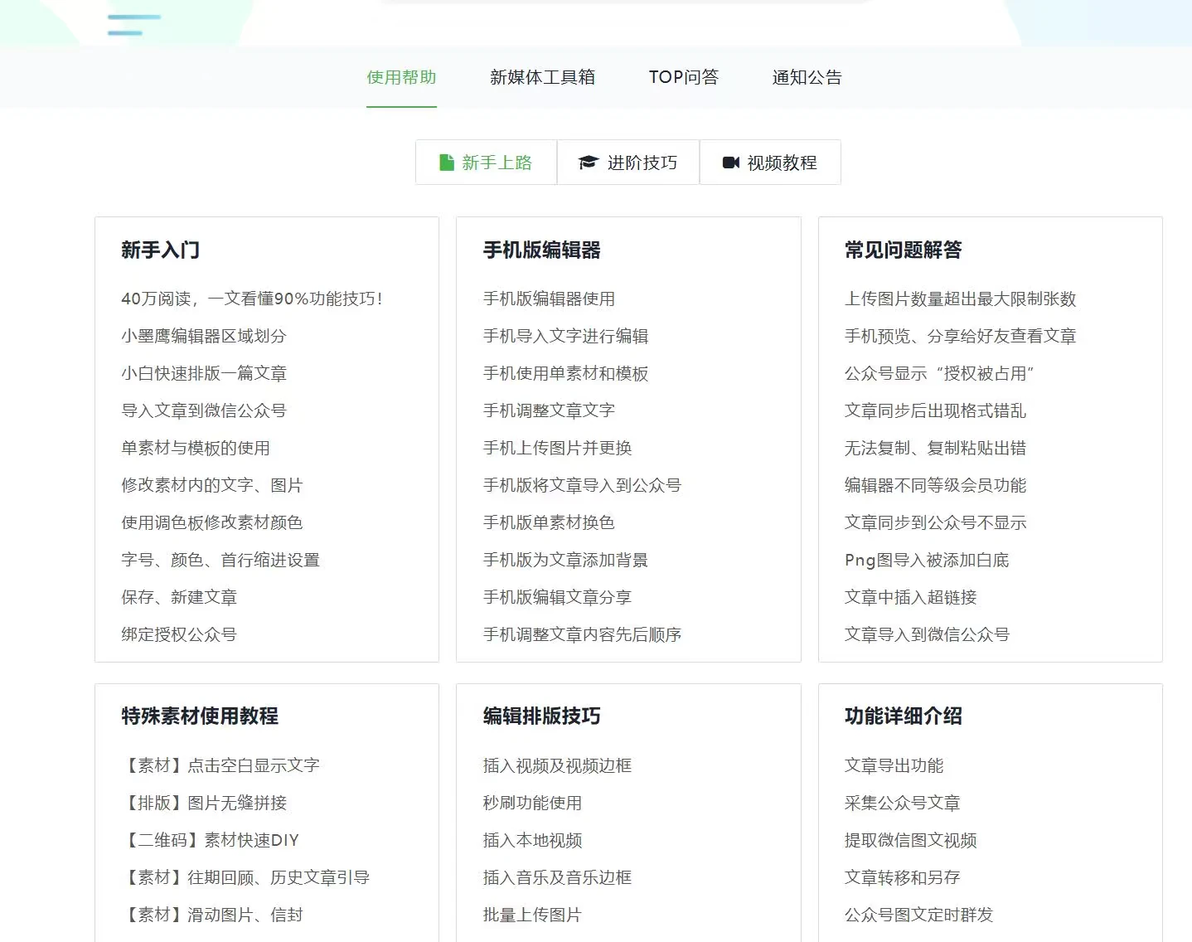This screenshot has width=1192, height=942.
Task: Go to the 通知公告 tab
Action: coord(807,78)
